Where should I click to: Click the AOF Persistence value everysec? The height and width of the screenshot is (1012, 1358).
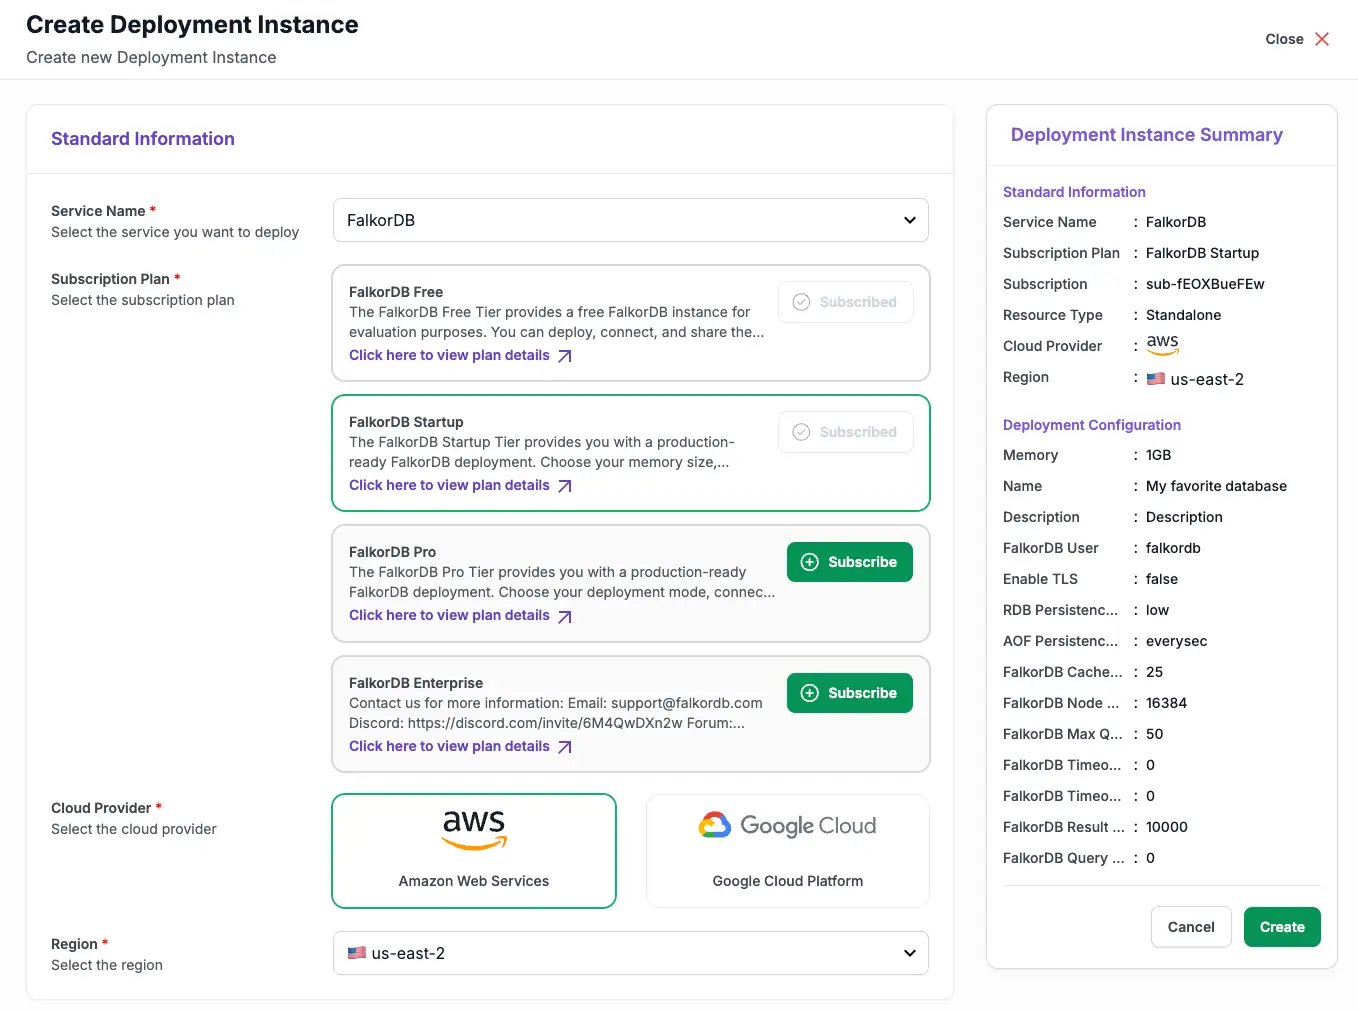pyautogui.click(x=1176, y=641)
